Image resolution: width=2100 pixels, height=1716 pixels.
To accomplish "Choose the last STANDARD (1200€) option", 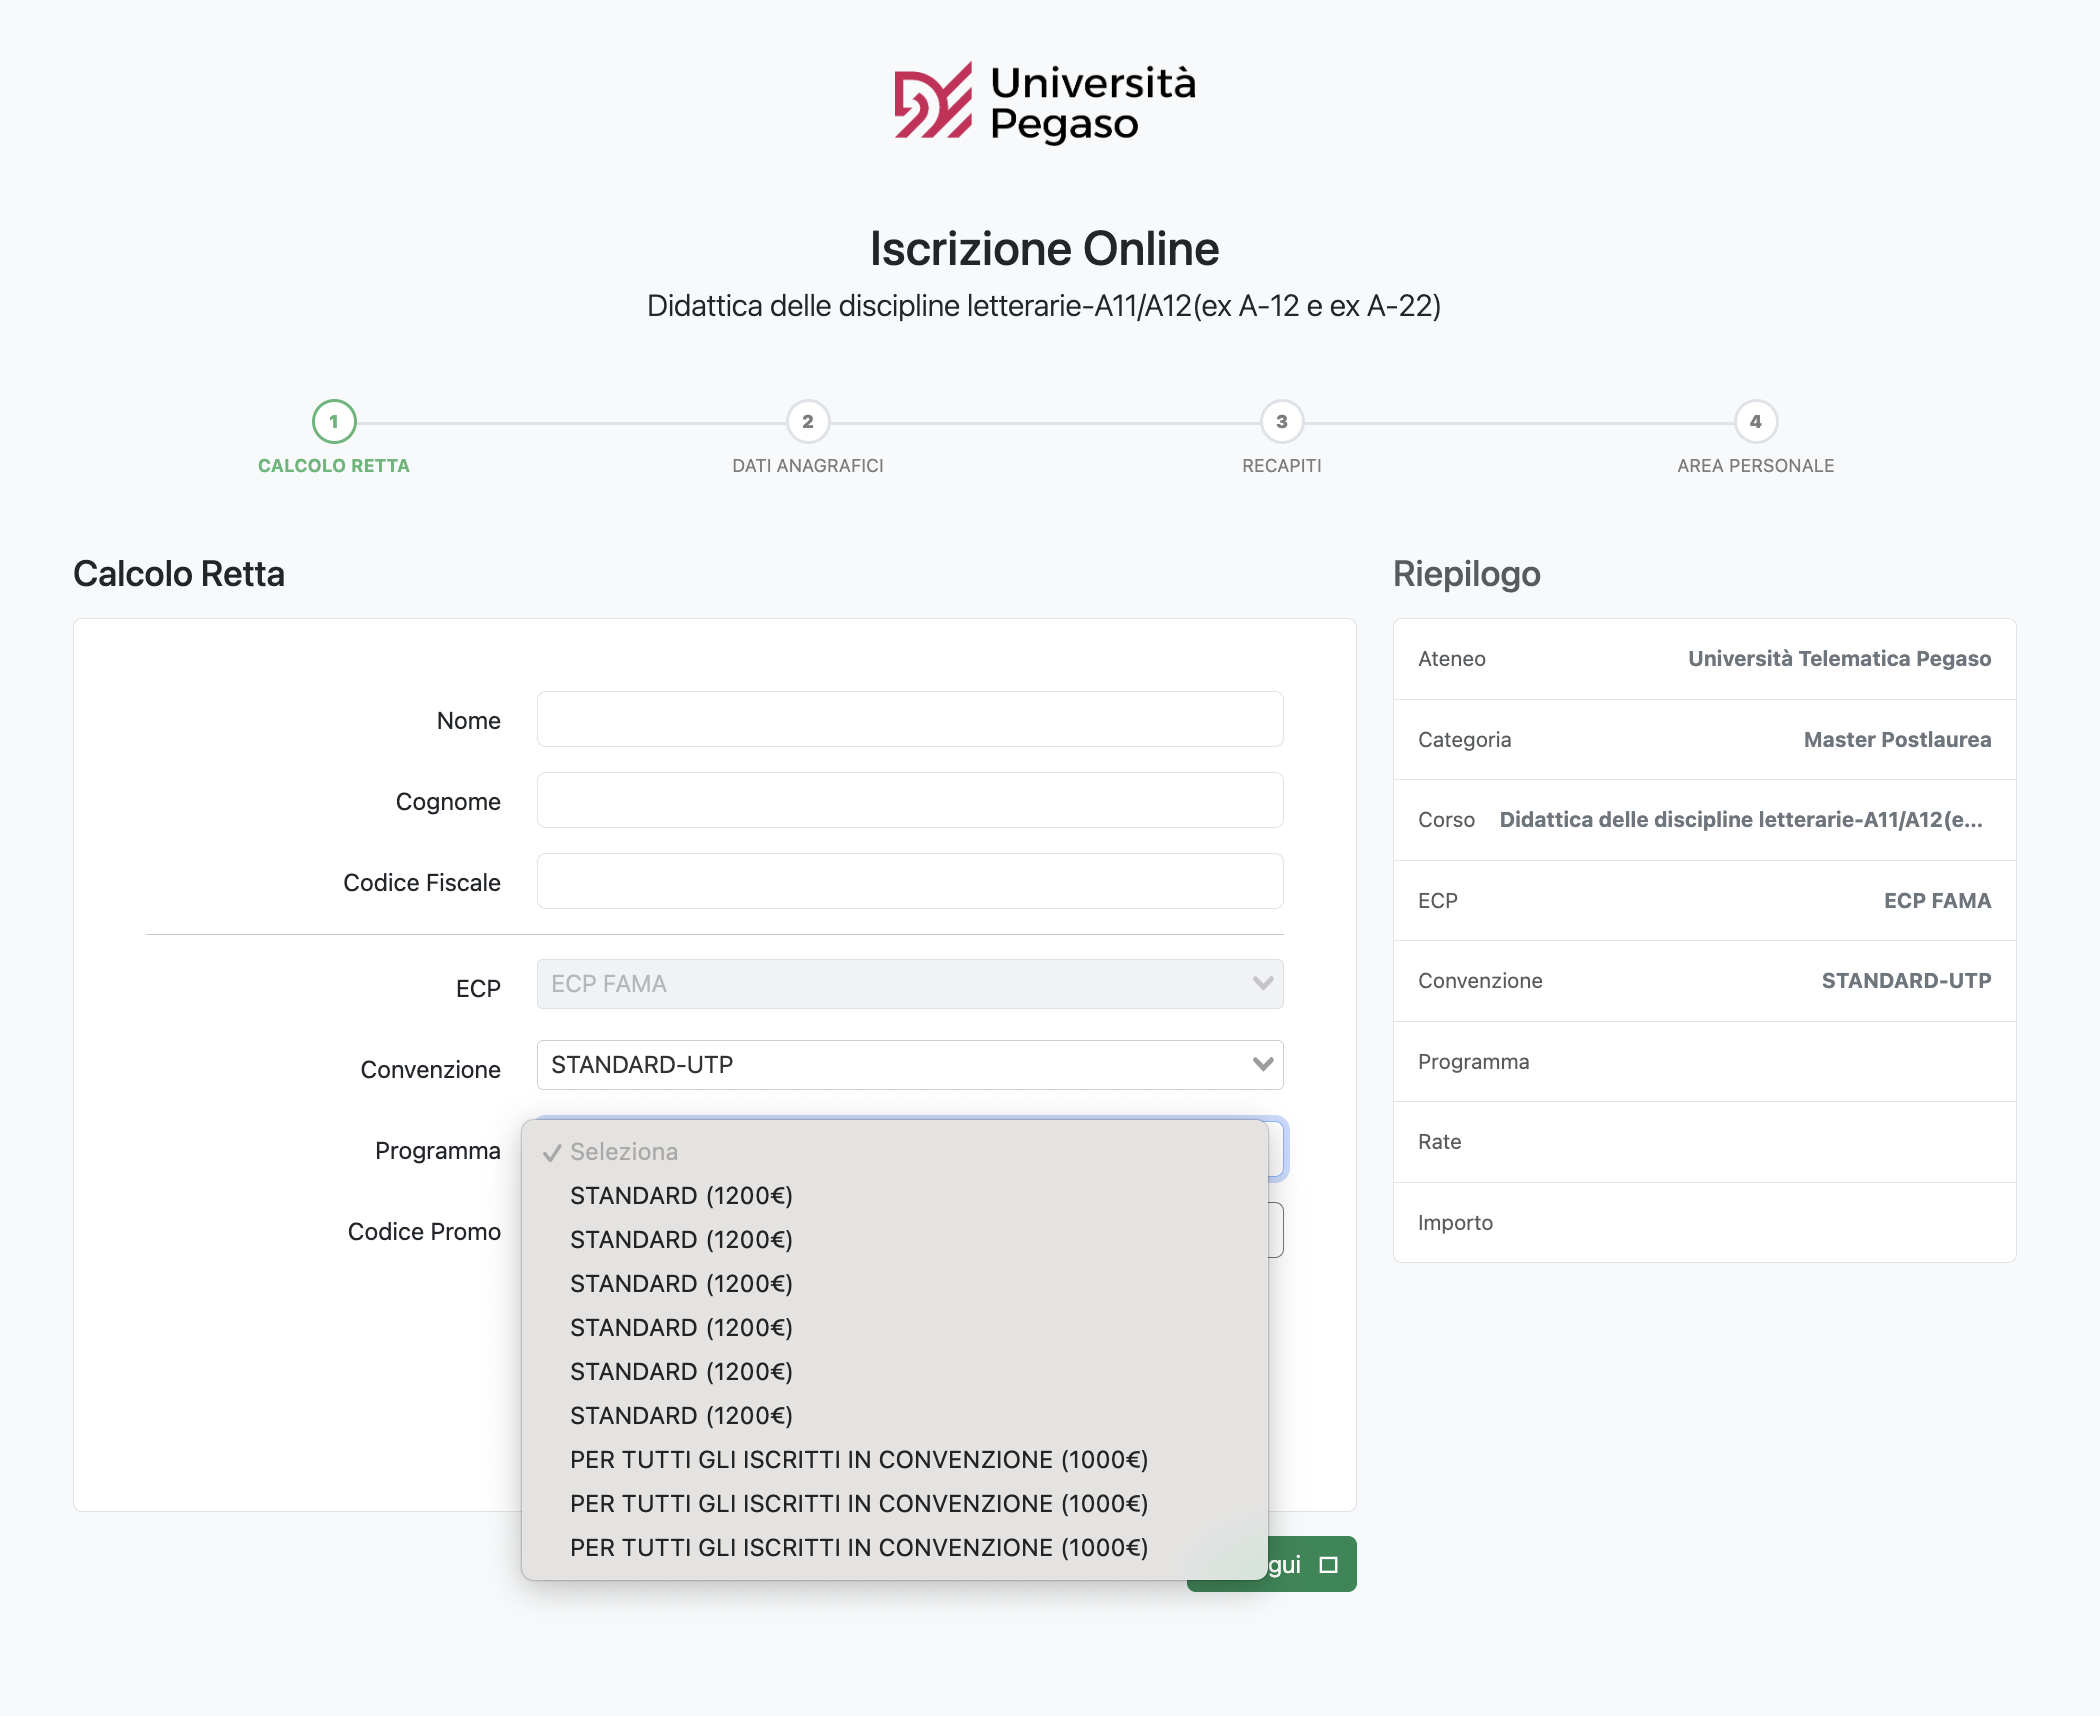I will (681, 1416).
